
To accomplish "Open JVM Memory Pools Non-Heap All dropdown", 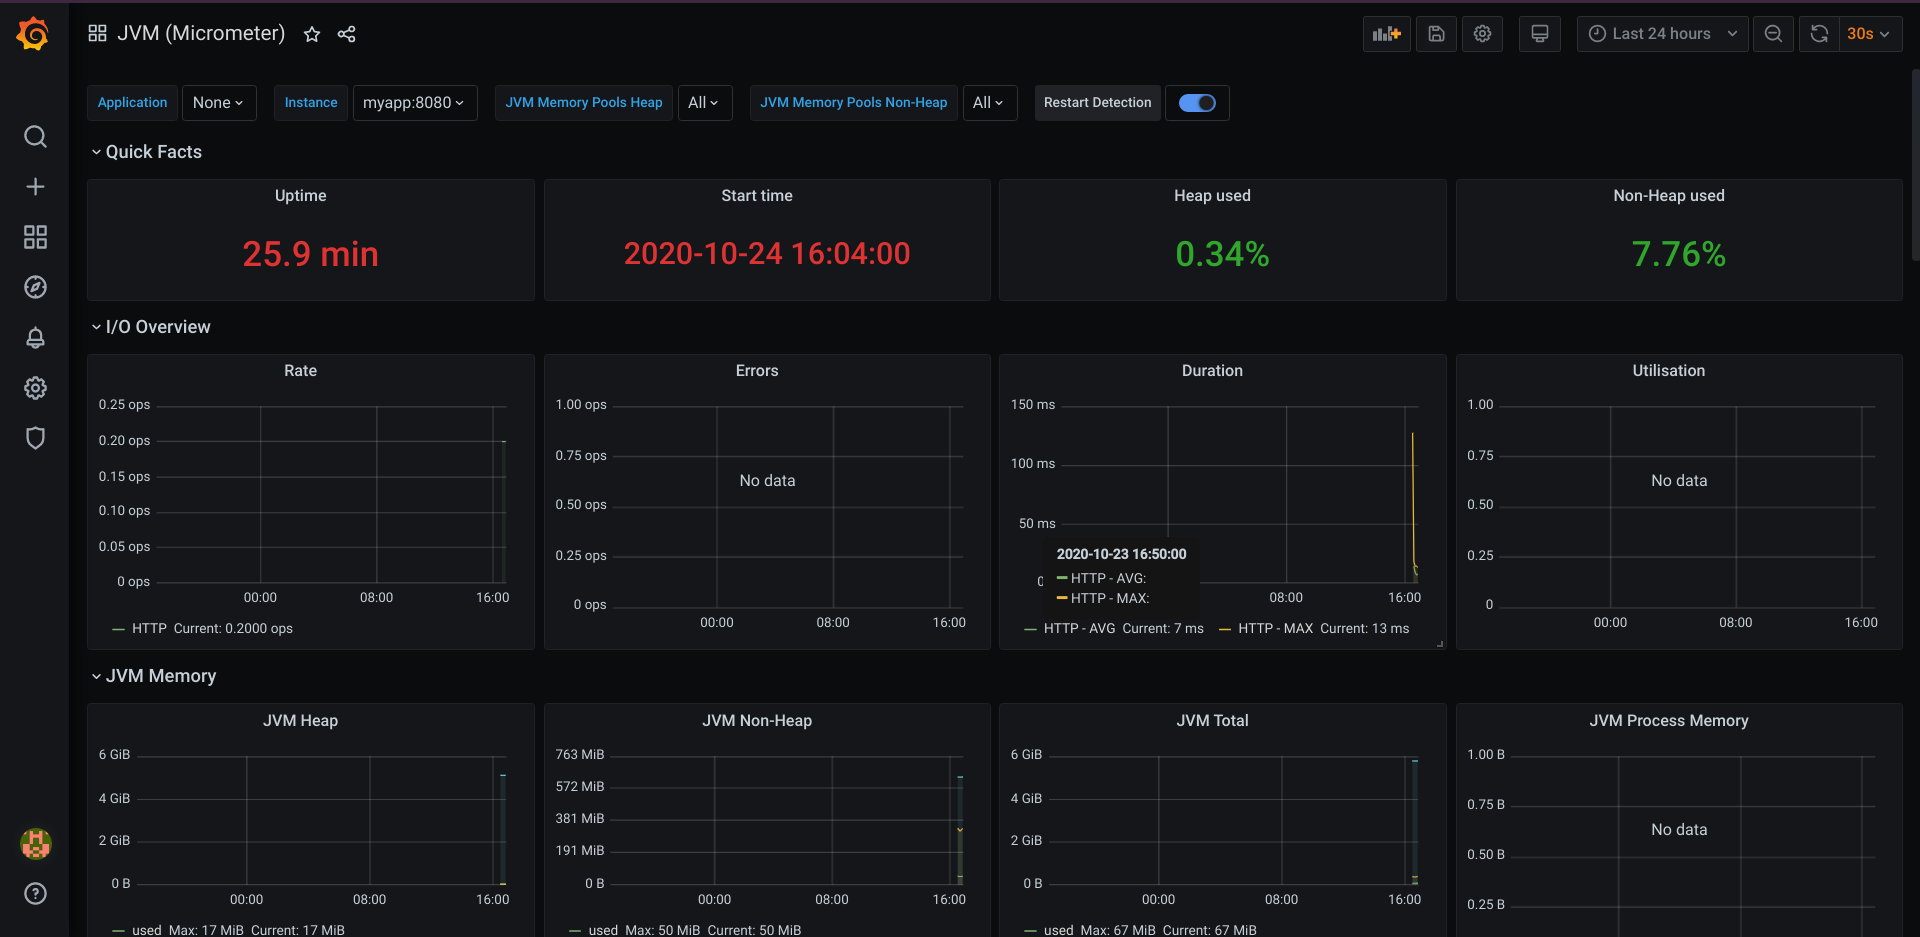I will (x=989, y=103).
